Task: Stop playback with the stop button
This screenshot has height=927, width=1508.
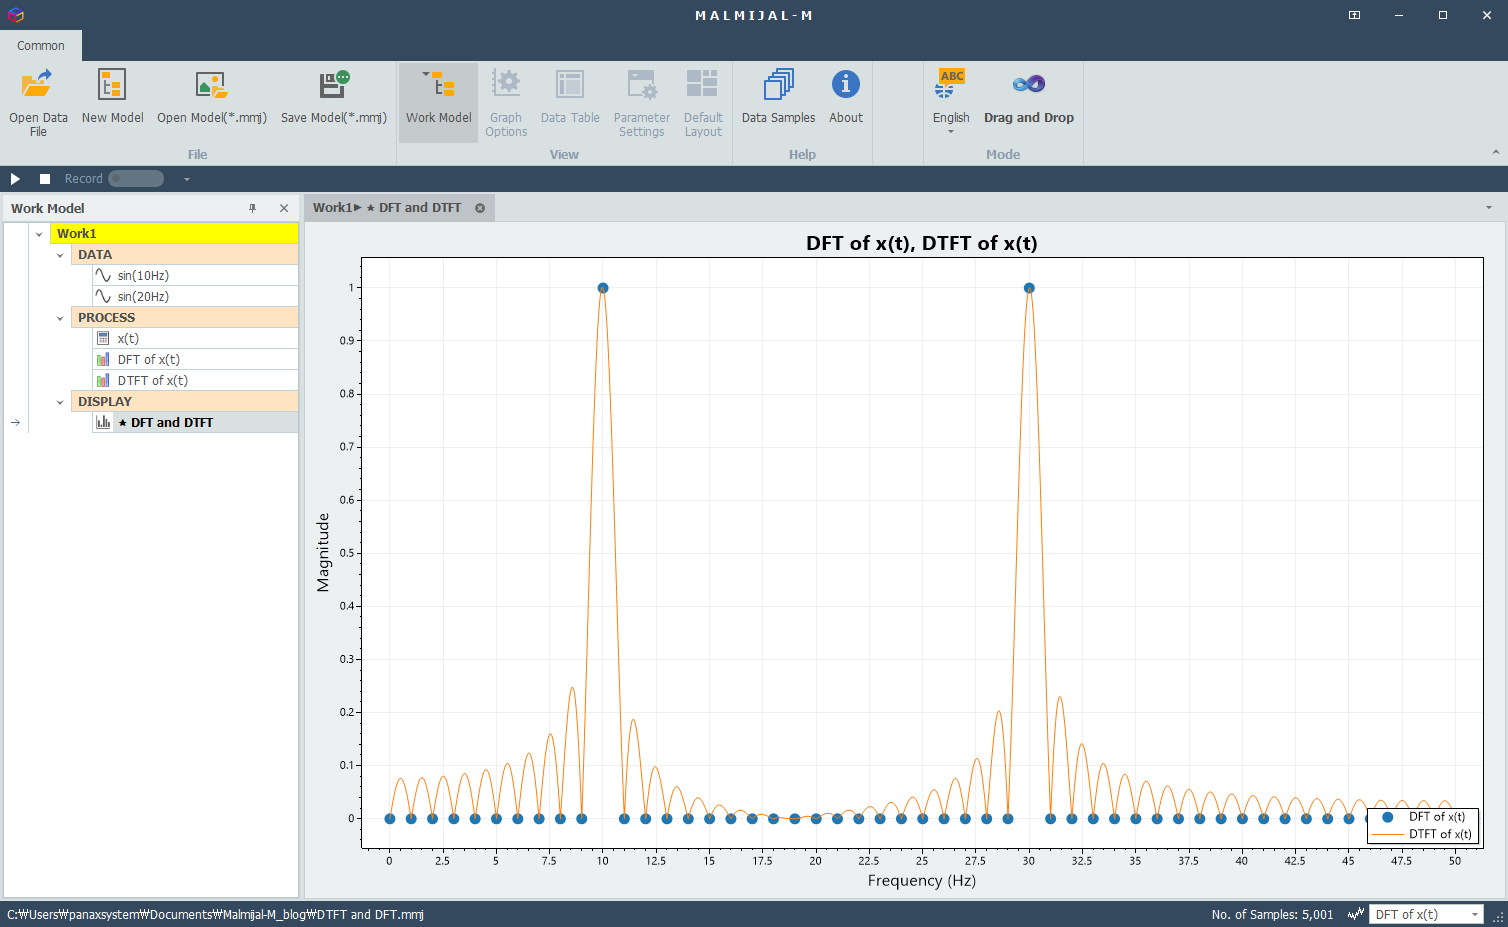Action: pyautogui.click(x=45, y=179)
